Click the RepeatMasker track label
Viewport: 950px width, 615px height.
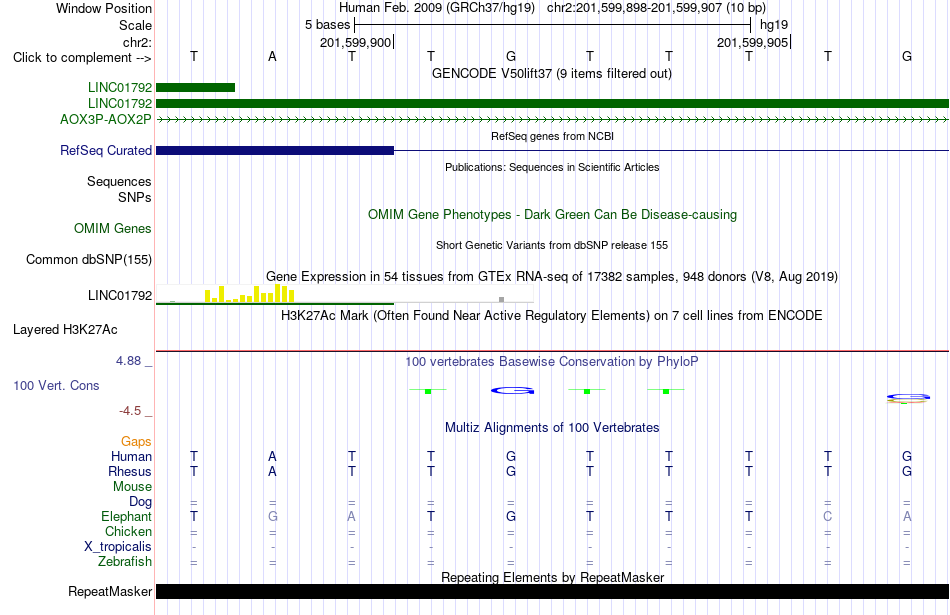point(110,591)
